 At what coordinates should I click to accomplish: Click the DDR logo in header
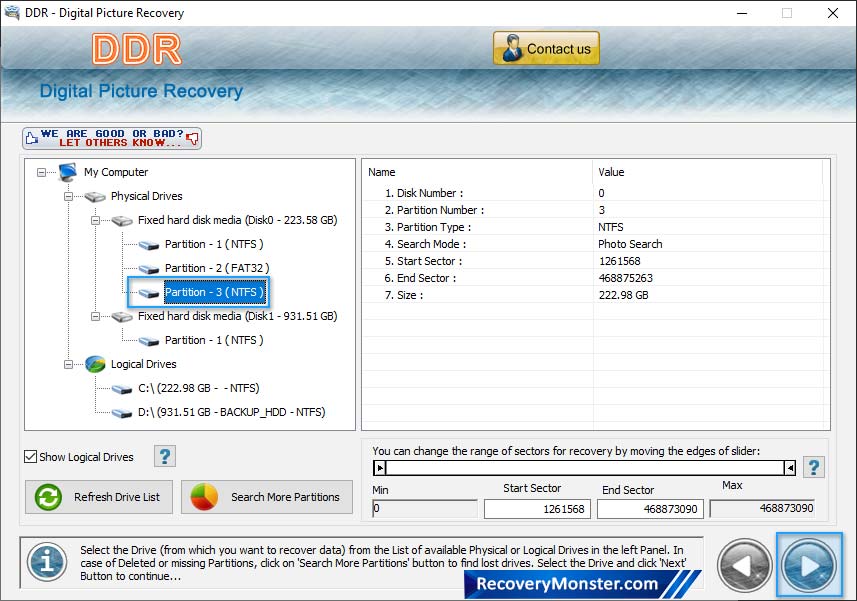pos(137,49)
